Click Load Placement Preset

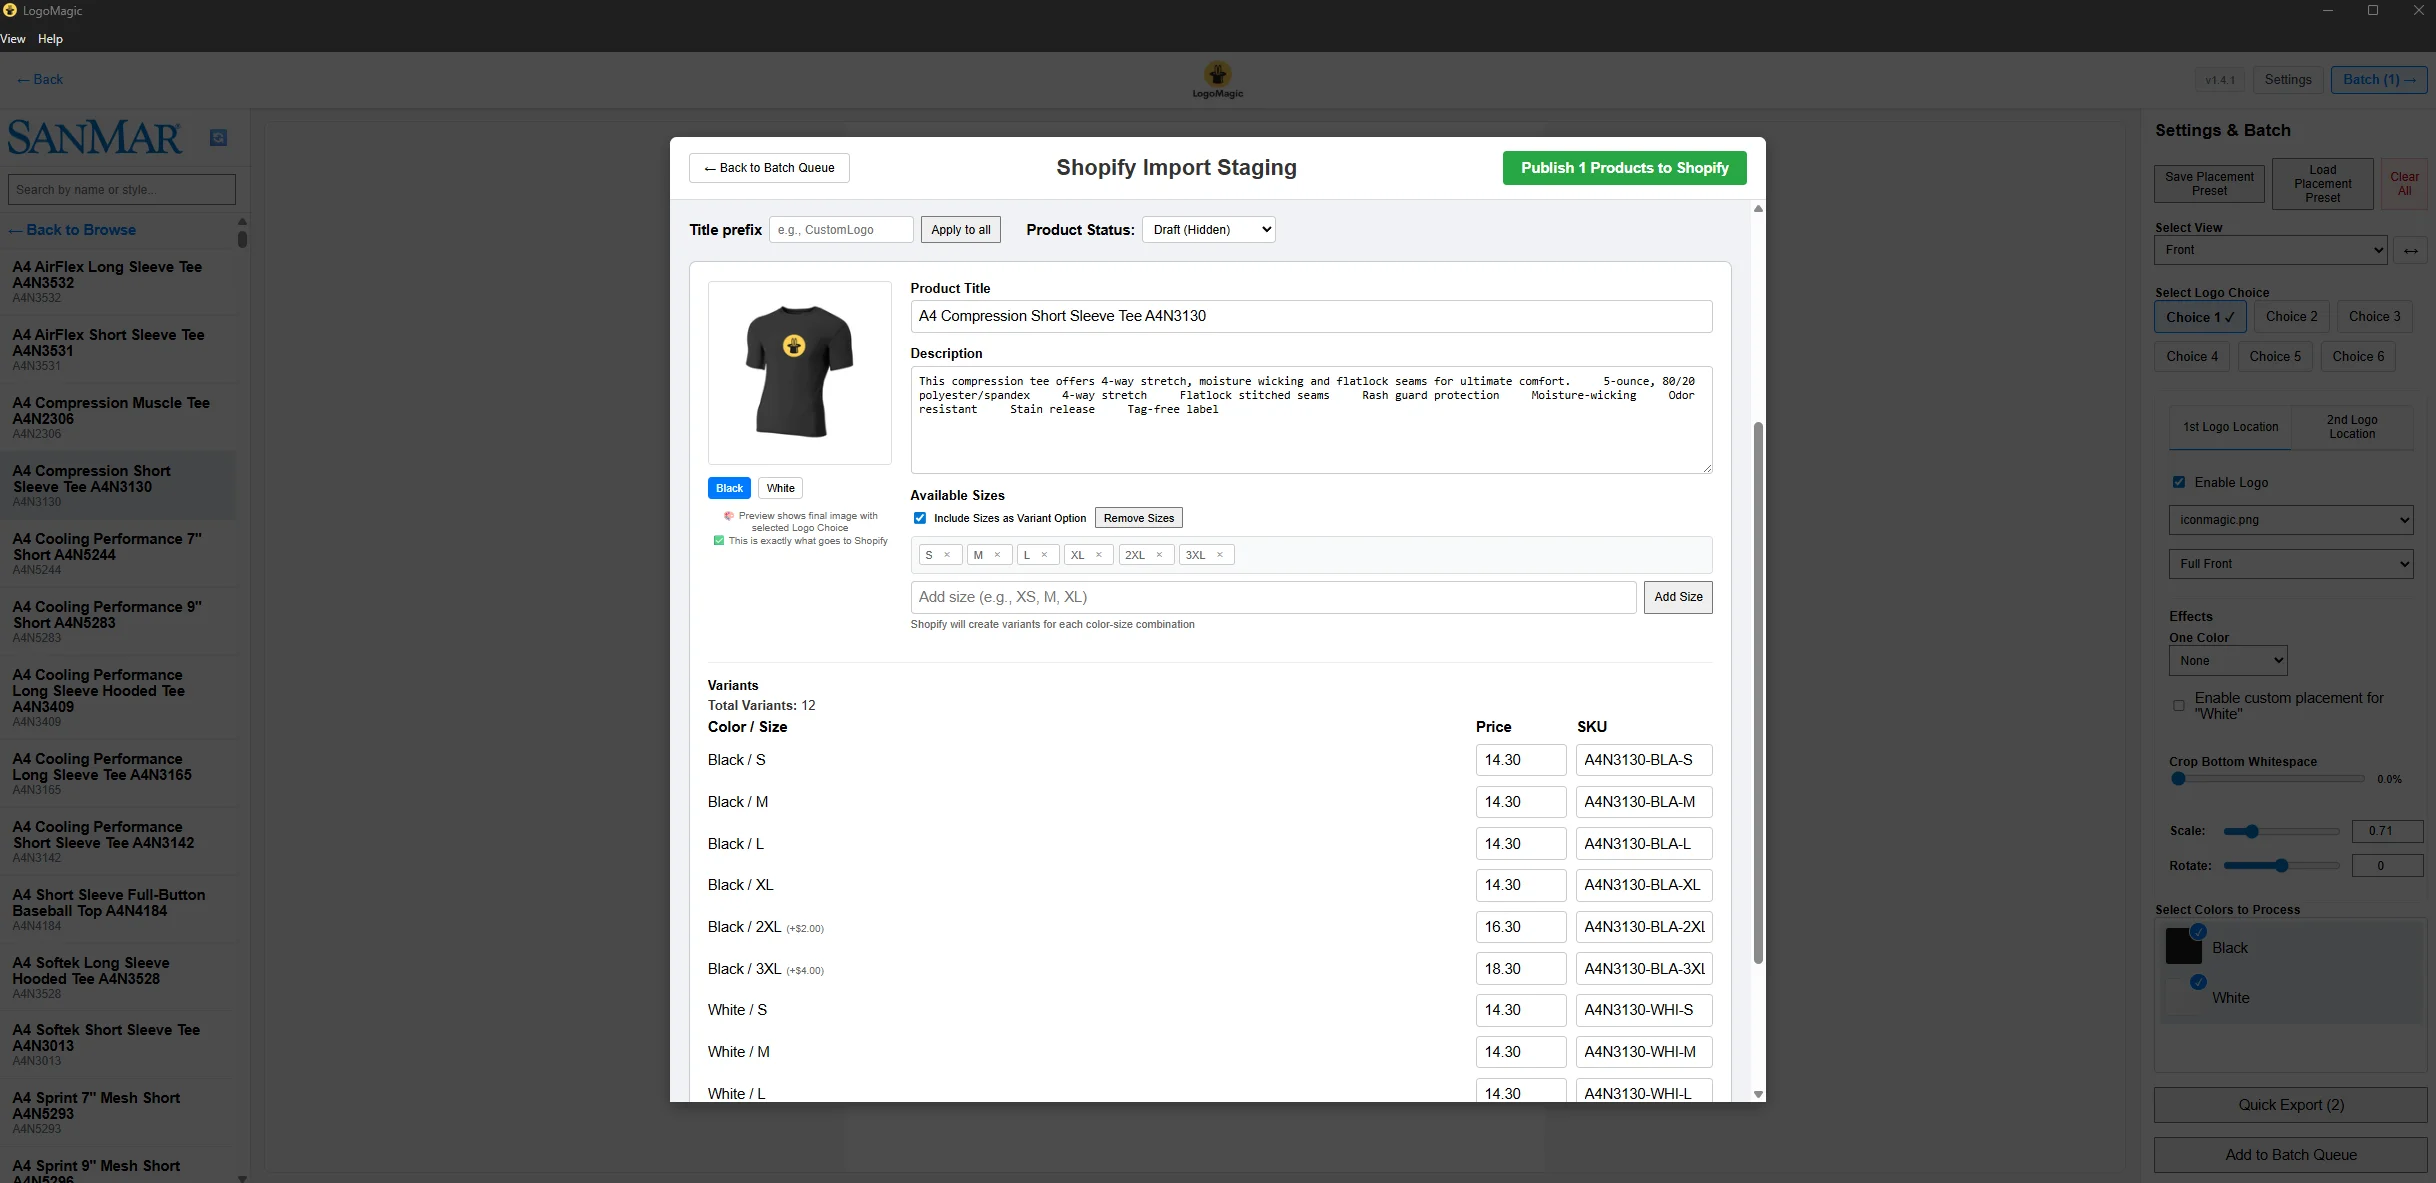(2322, 184)
